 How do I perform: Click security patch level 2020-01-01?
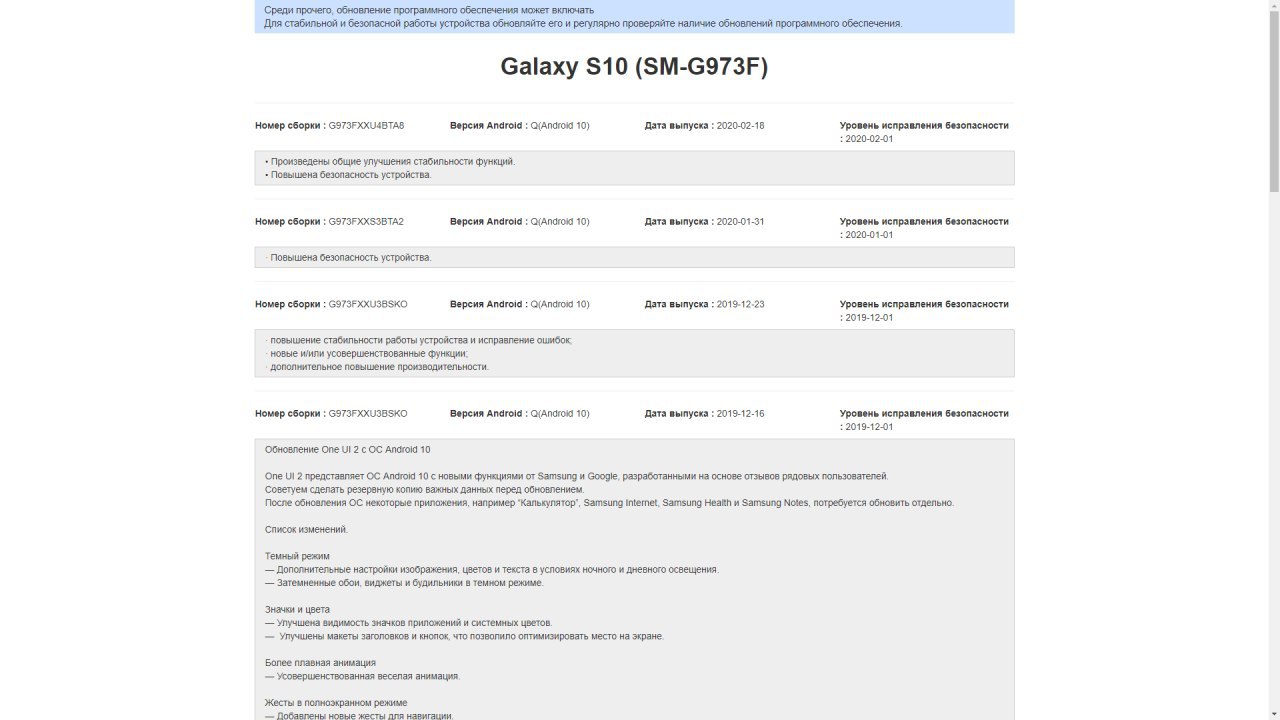click(x=869, y=235)
